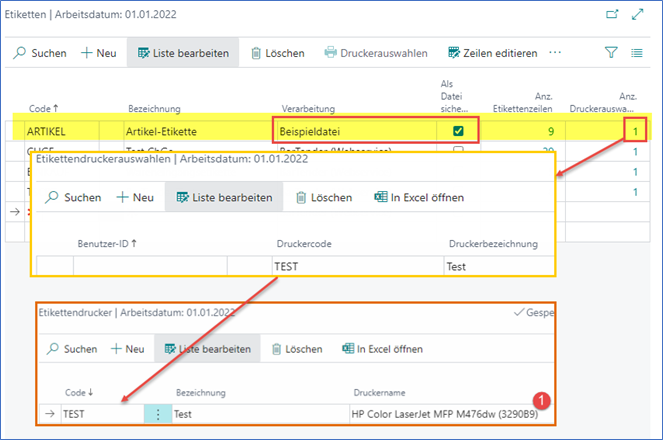Screen dimensions: 663x440
Task: Select Liste bearbeiten in Etiketten toolbar
Action: (182, 52)
